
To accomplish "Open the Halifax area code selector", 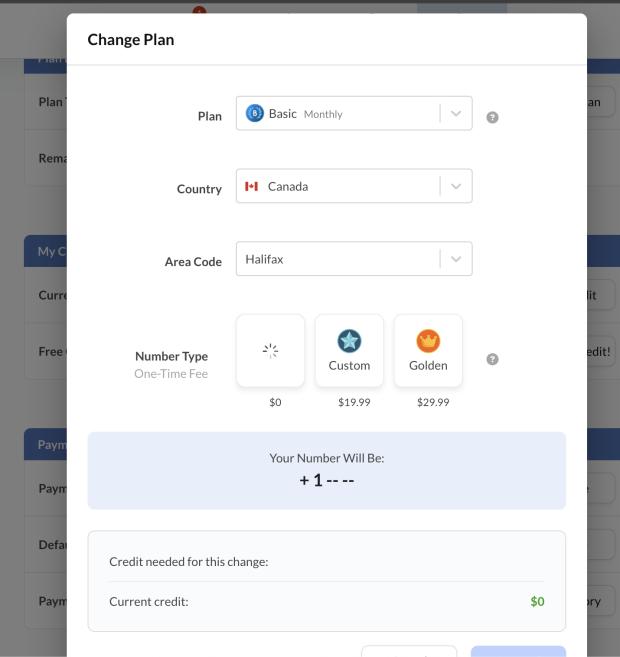I will (x=354, y=259).
